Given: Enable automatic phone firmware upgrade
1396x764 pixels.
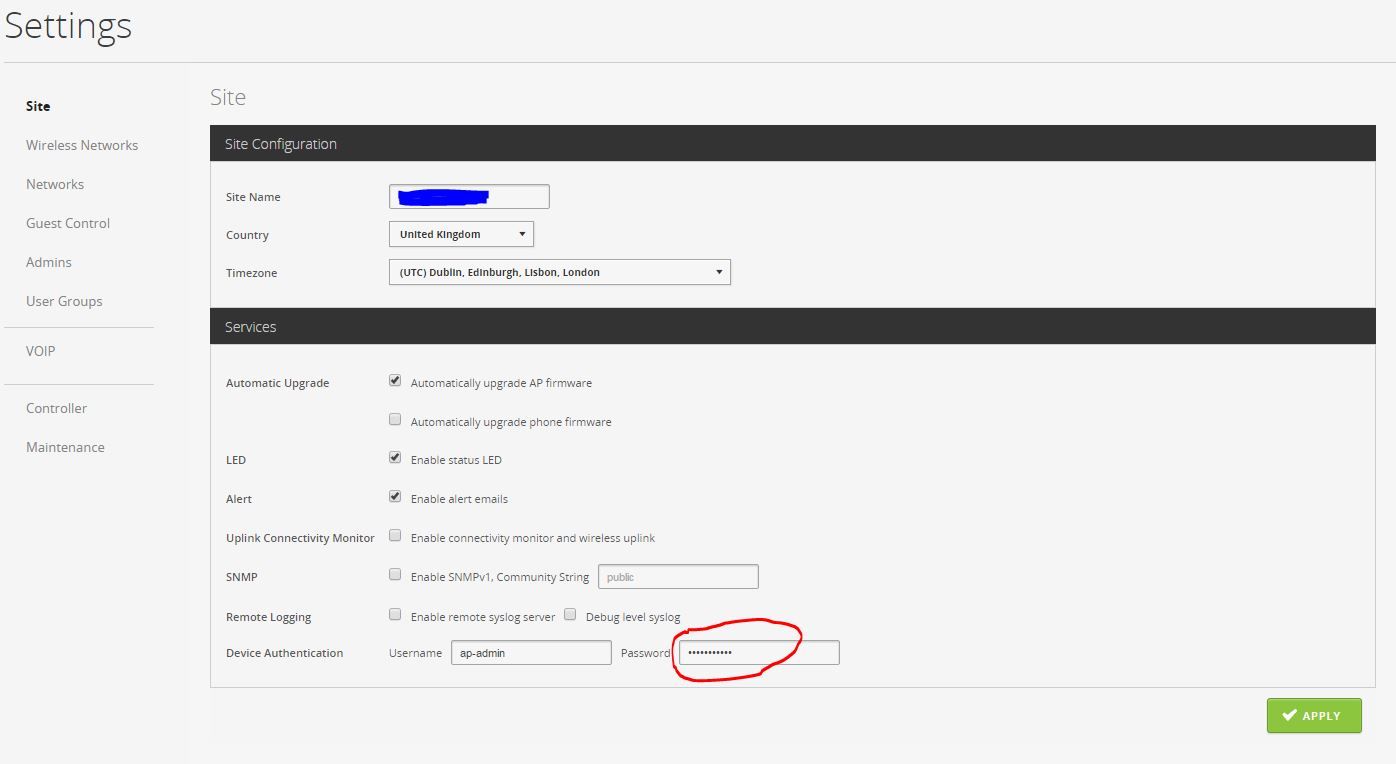Looking at the screenshot, I should (x=395, y=420).
